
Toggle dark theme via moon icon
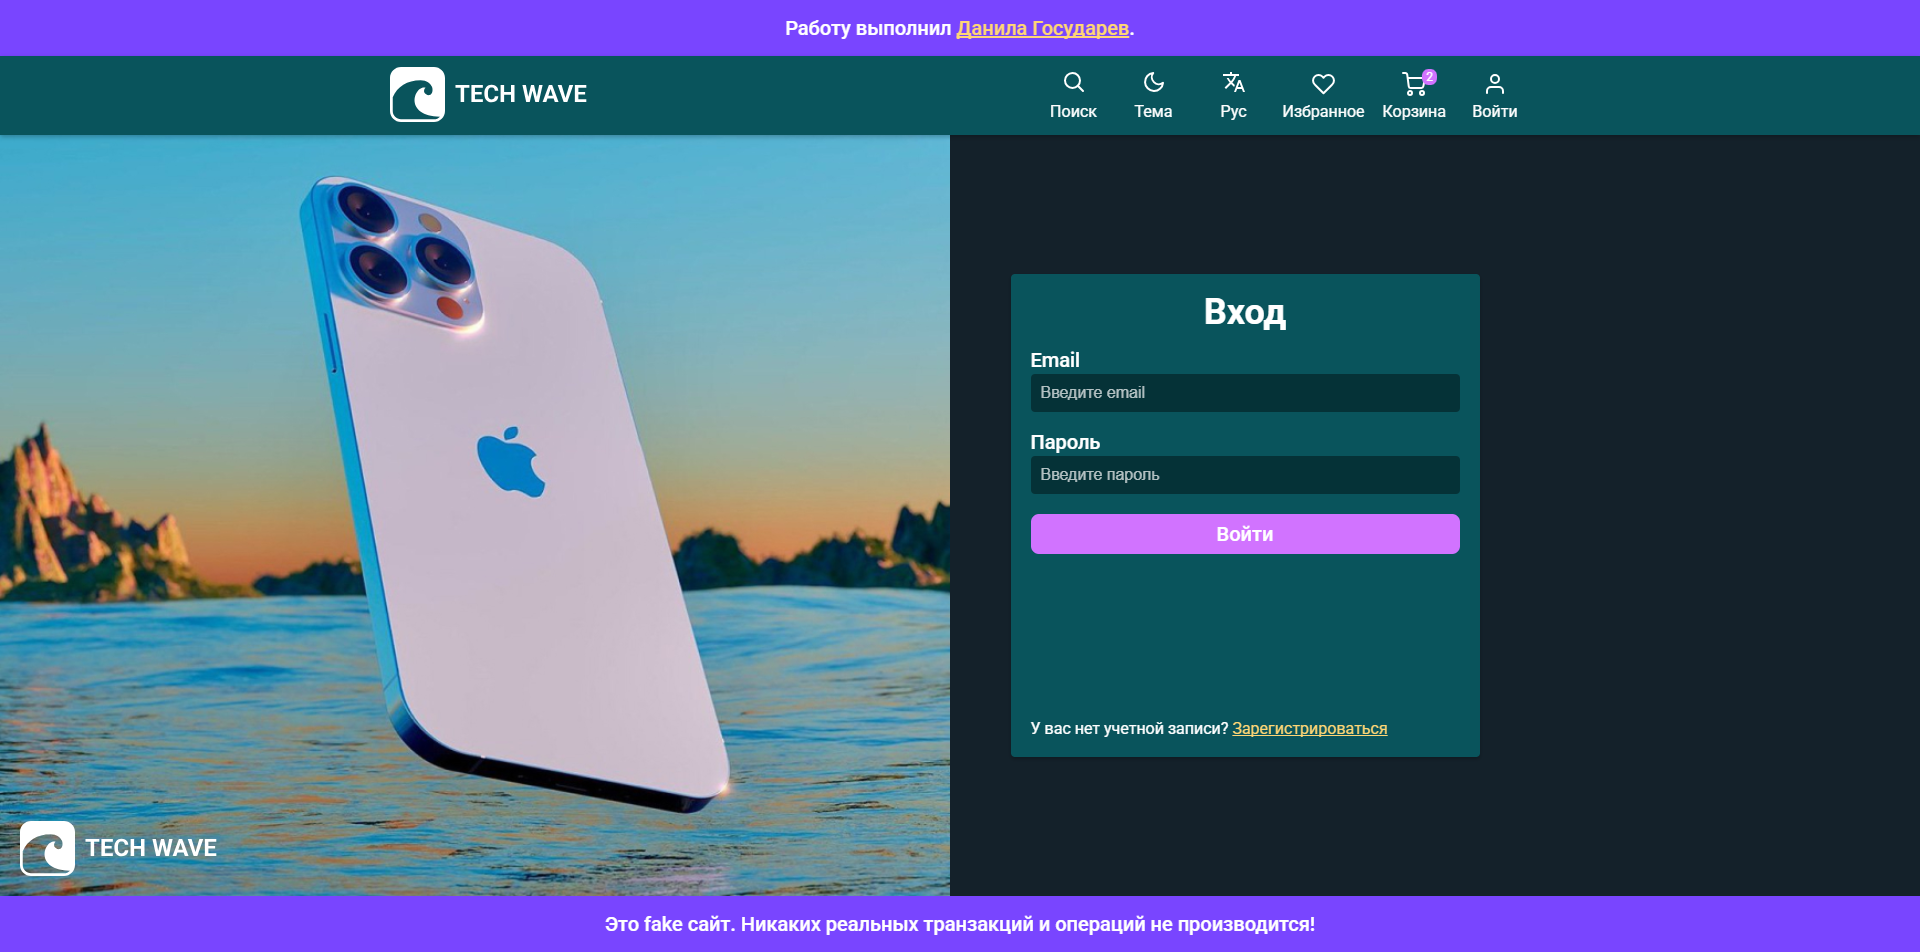(1153, 82)
